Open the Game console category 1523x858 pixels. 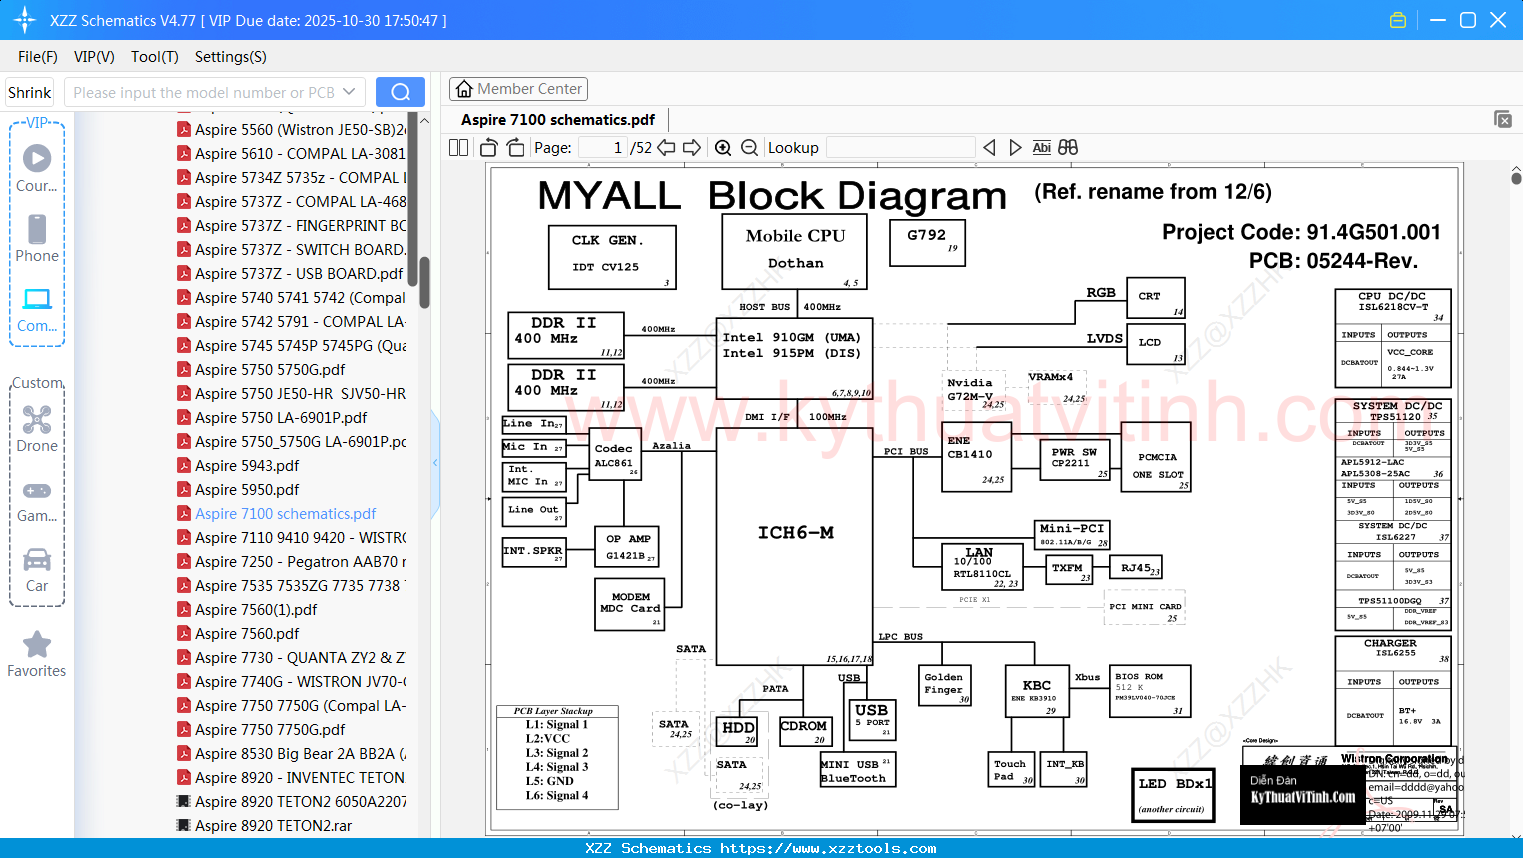[x=37, y=501]
